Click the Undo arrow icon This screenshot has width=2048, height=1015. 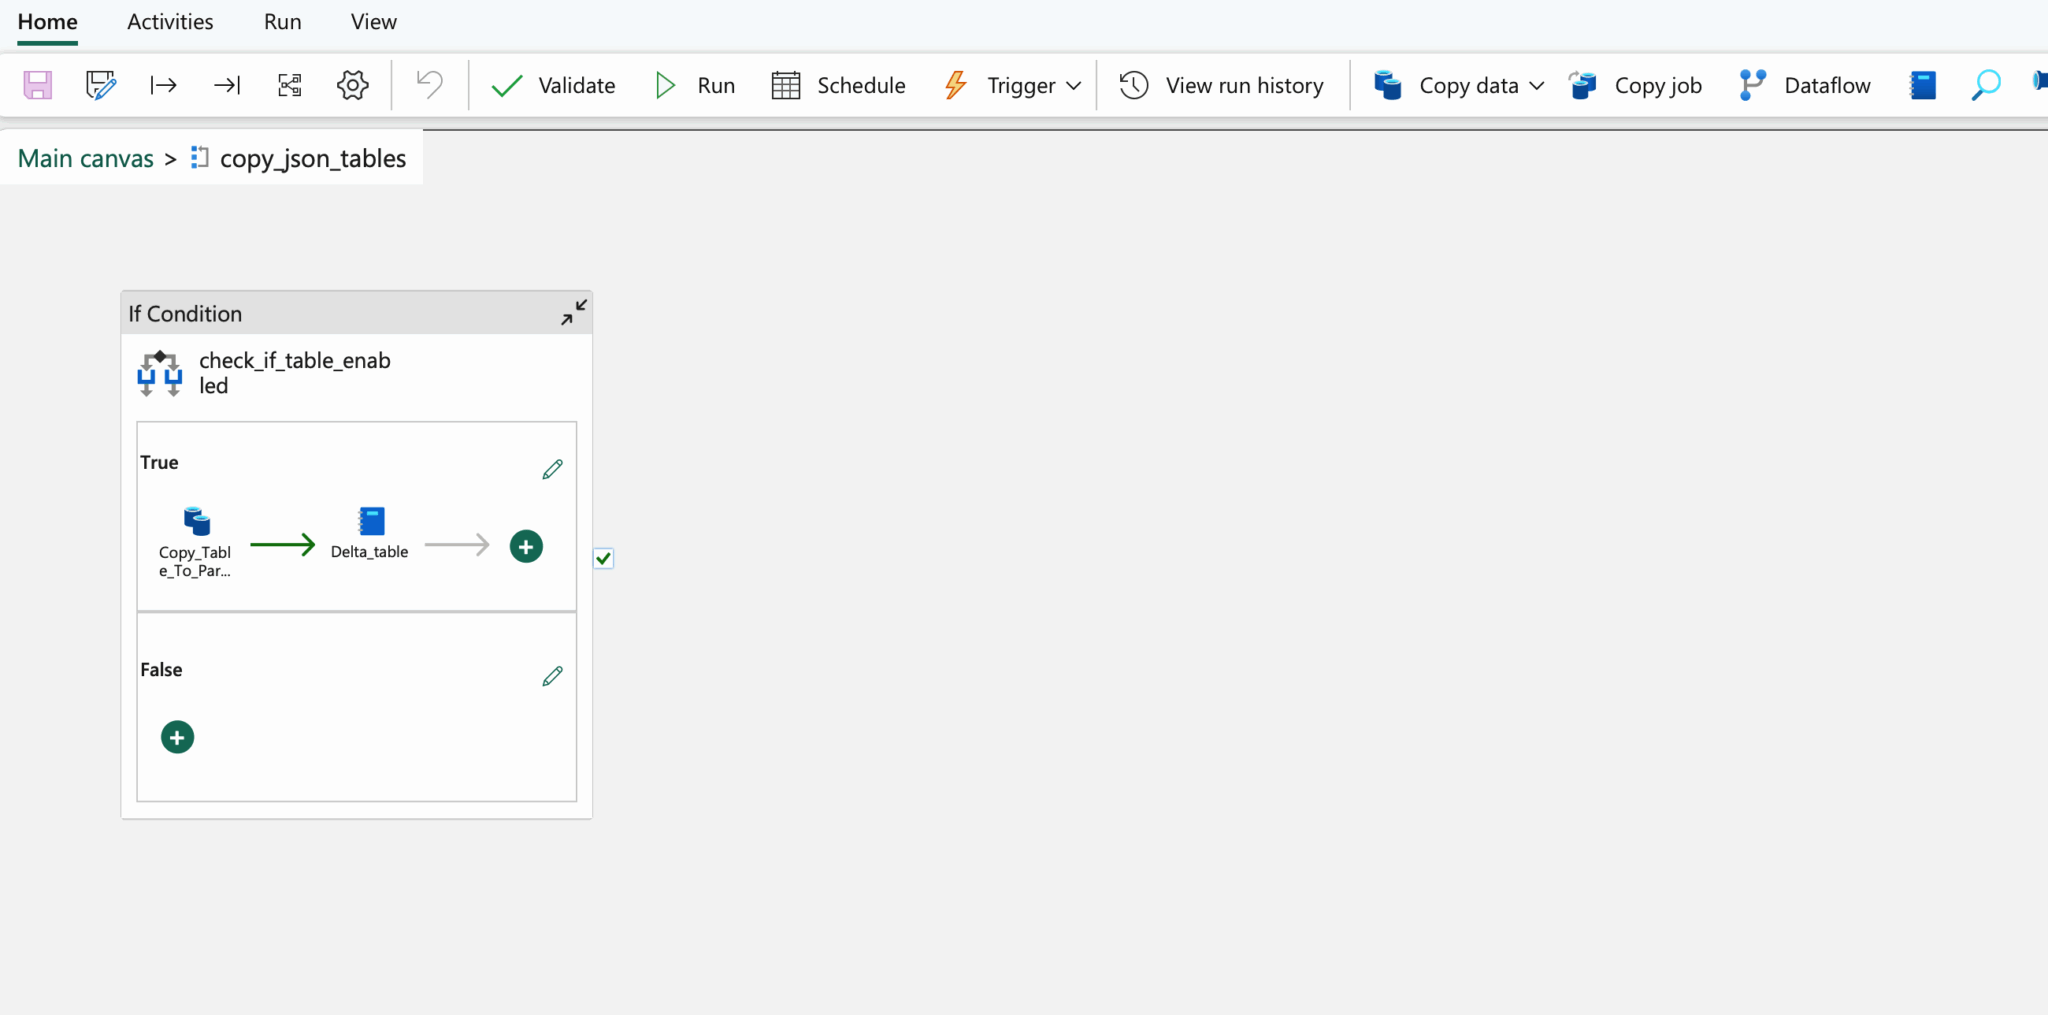tap(430, 84)
